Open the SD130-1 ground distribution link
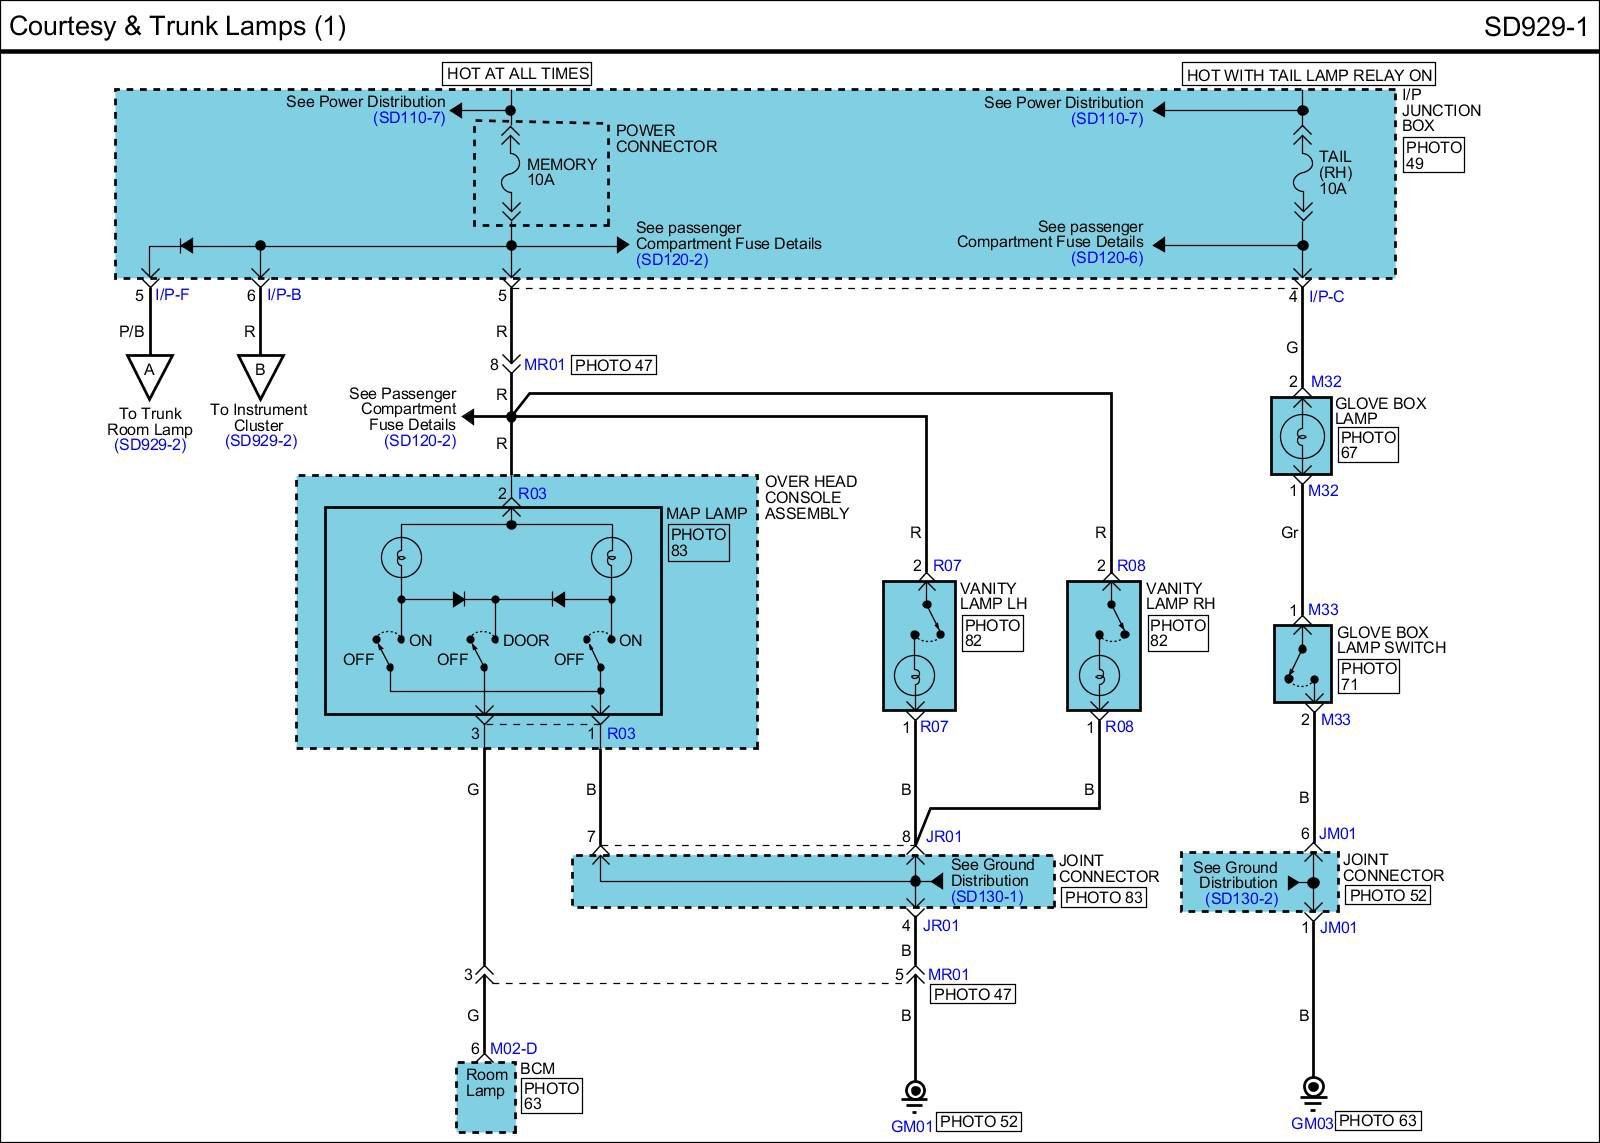The width and height of the screenshot is (1600, 1143). [x=987, y=897]
